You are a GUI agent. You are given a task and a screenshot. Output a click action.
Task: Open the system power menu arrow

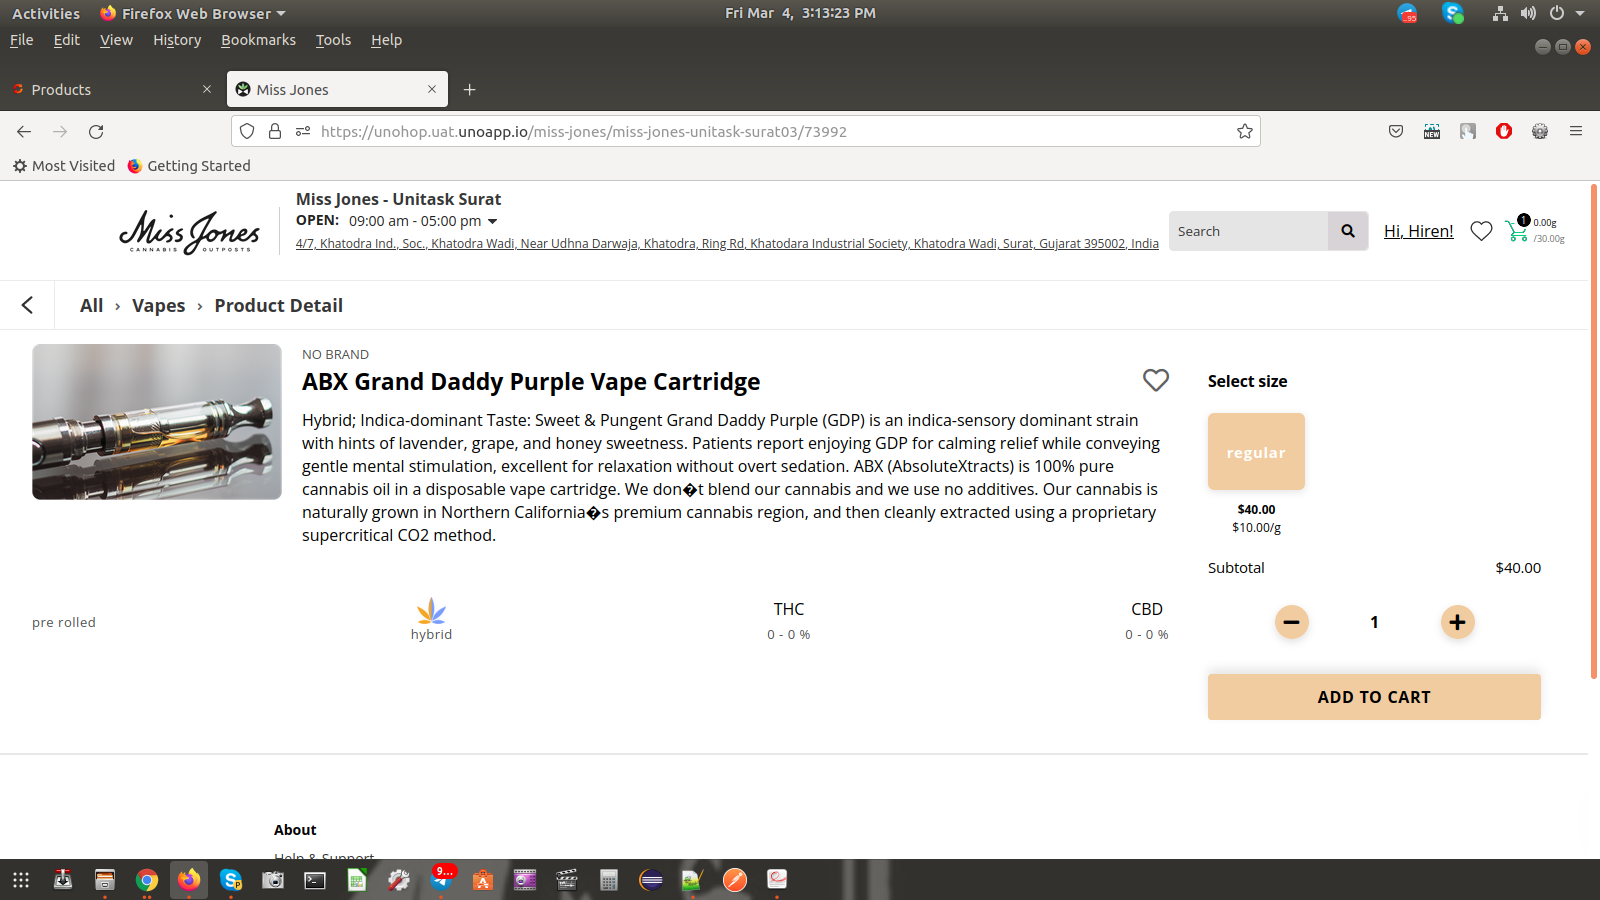(1580, 13)
